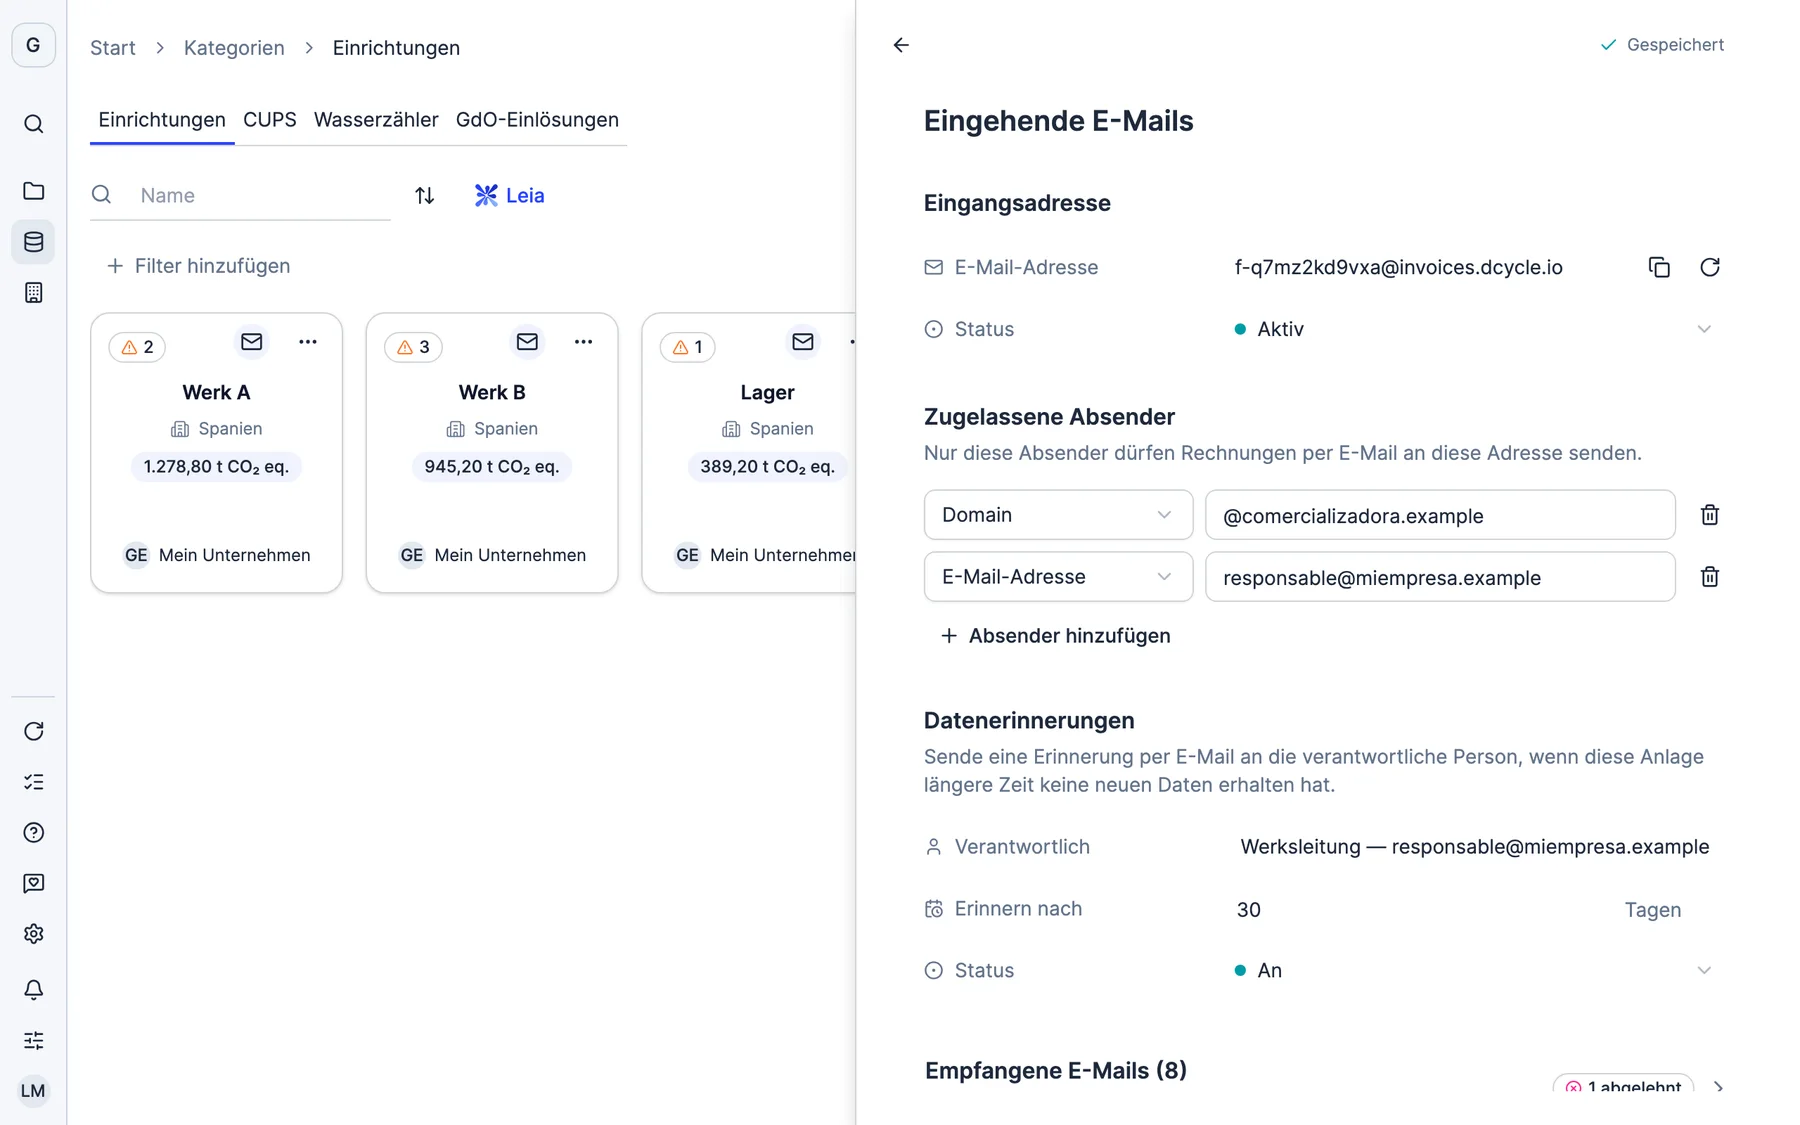Switch to the Einrichtungen tab
This screenshot has height=1125, width=1800.
tap(162, 120)
